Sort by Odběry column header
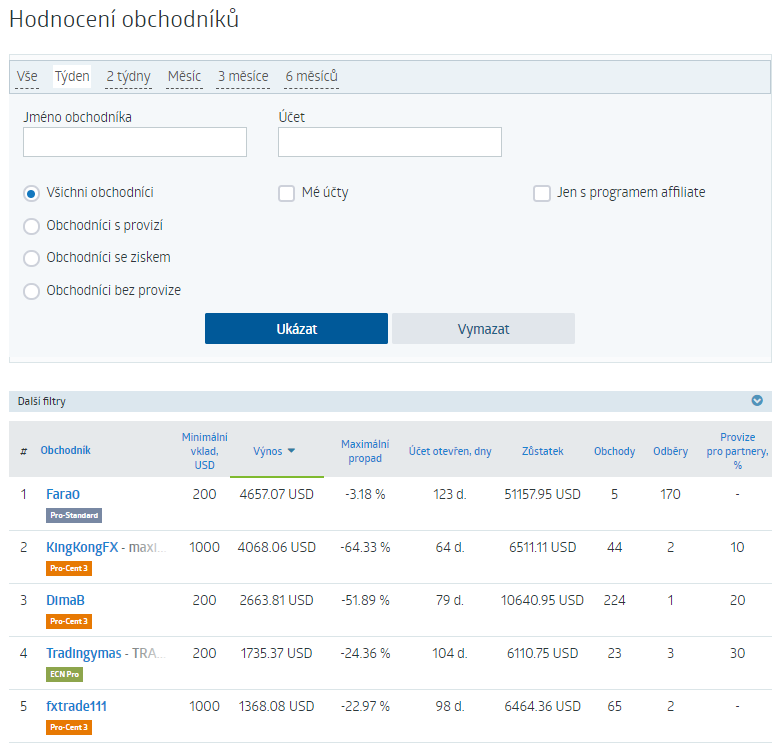This screenshot has width=782, height=744. (x=670, y=451)
